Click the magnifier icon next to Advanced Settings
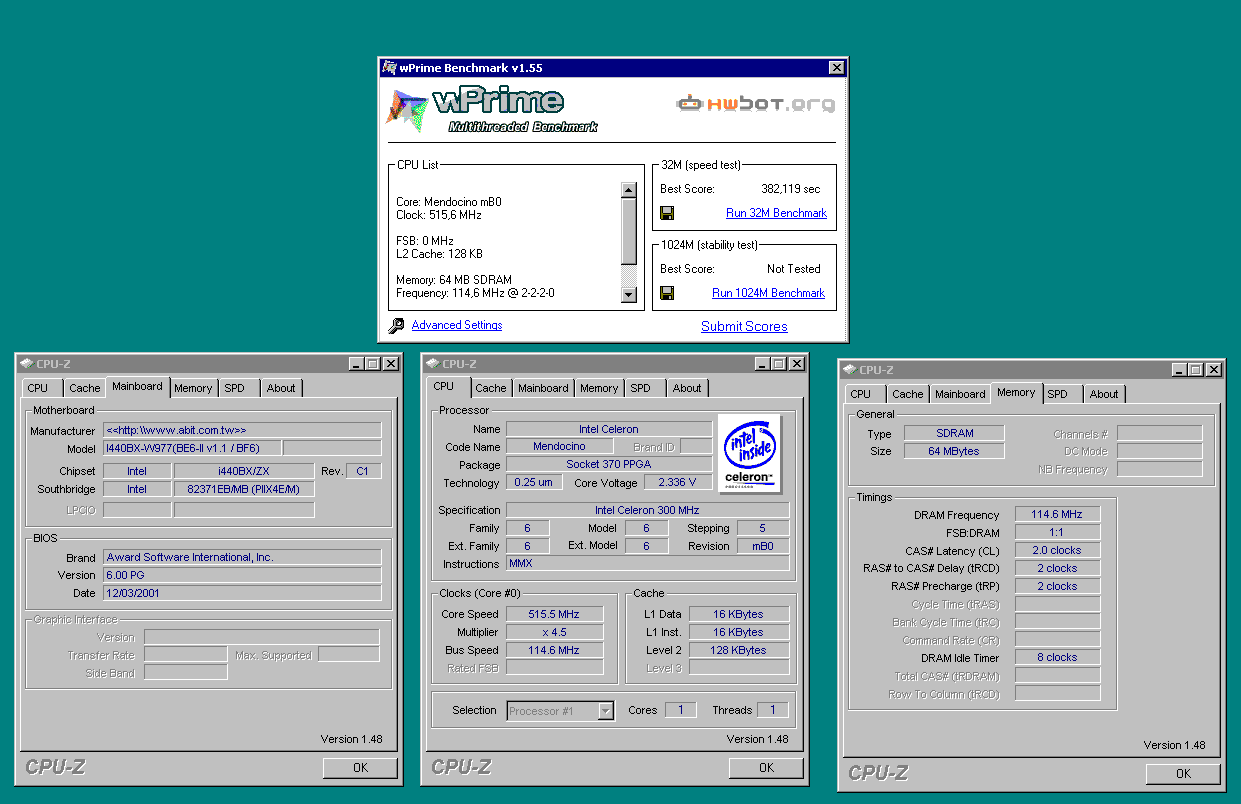 pyautogui.click(x=396, y=325)
